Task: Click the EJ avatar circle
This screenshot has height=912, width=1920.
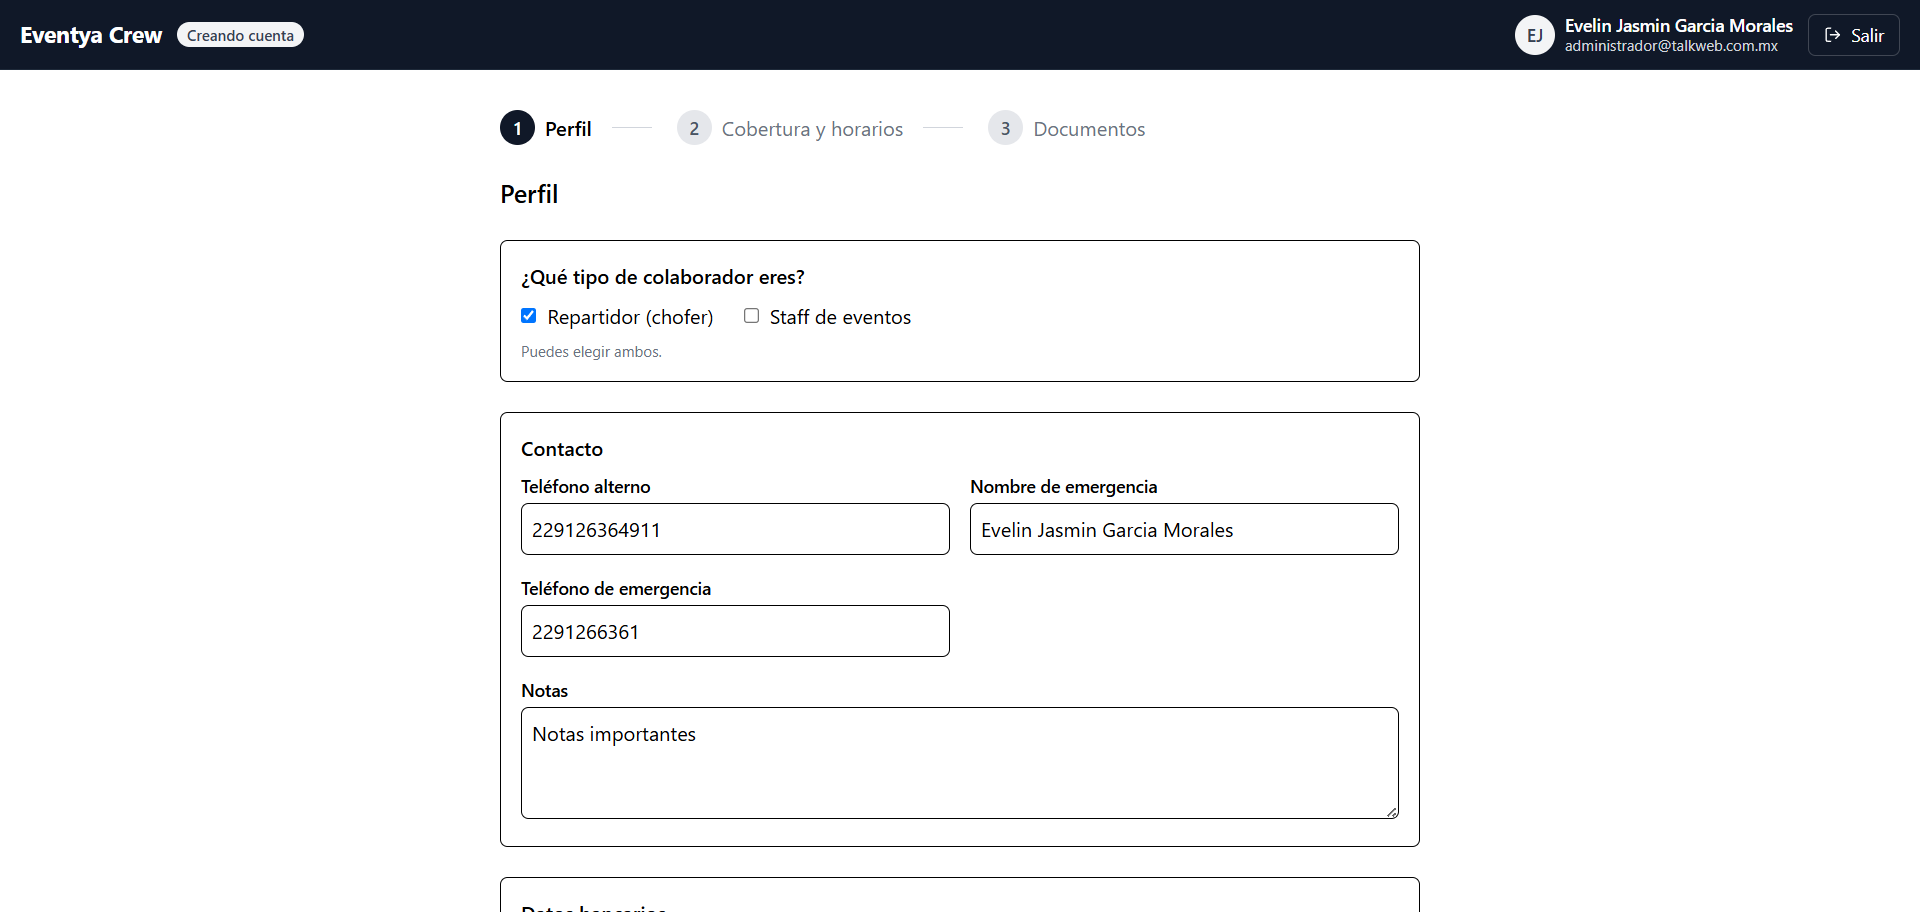Action: [x=1535, y=34]
